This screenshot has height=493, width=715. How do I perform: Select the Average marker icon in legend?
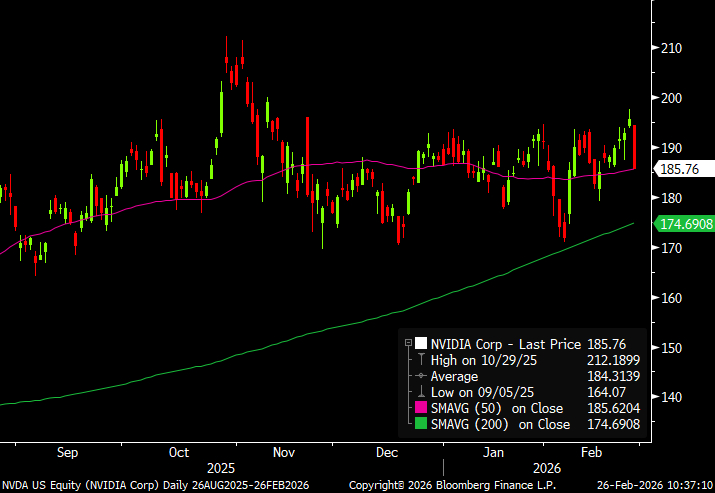422,375
